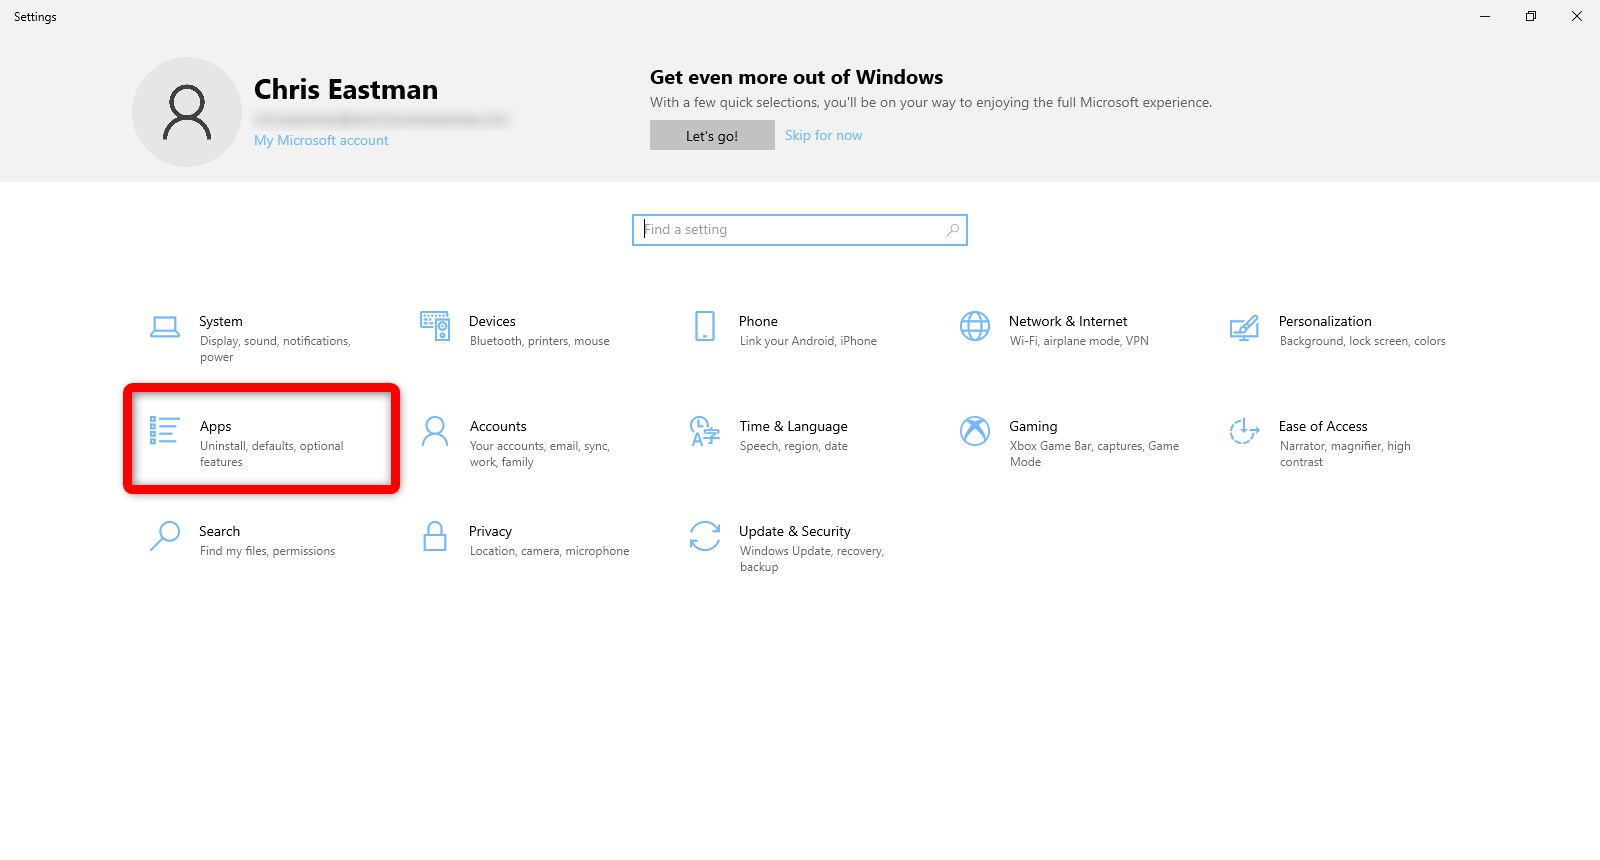Click 'Find my files, permissions' description
Image resolution: width=1600 pixels, height=860 pixels.
[x=267, y=551]
